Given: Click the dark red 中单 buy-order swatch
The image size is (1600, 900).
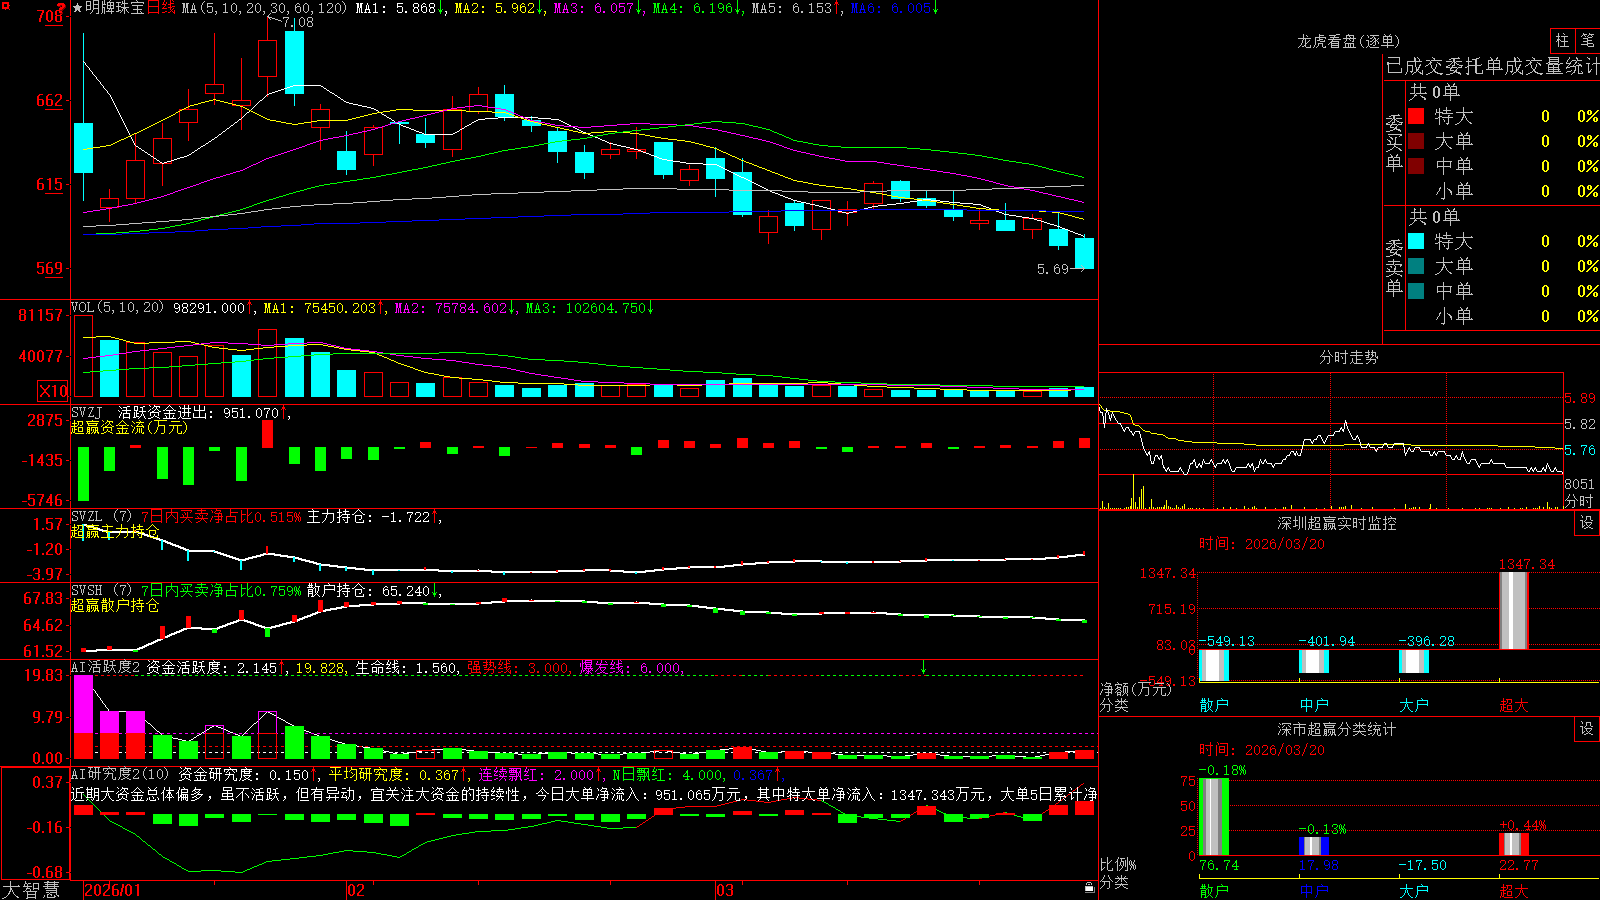Looking at the screenshot, I should click(1416, 166).
